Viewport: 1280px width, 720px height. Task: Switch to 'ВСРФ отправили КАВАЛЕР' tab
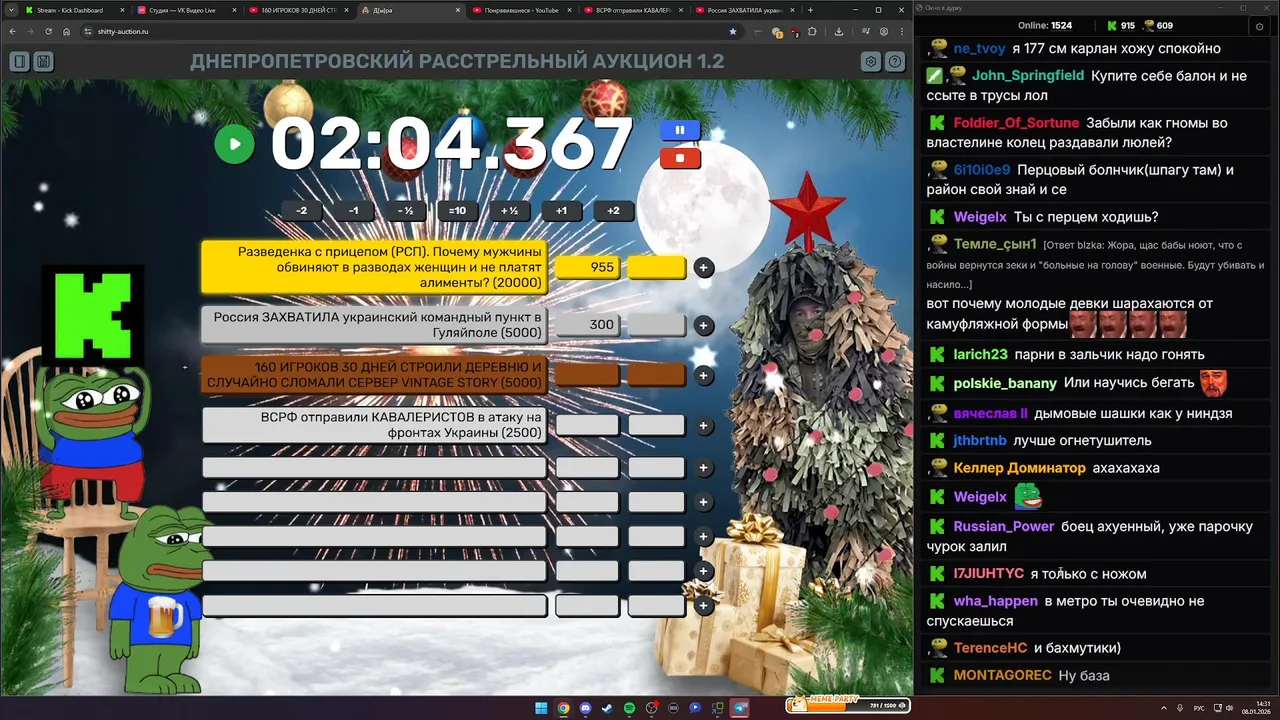pos(631,10)
